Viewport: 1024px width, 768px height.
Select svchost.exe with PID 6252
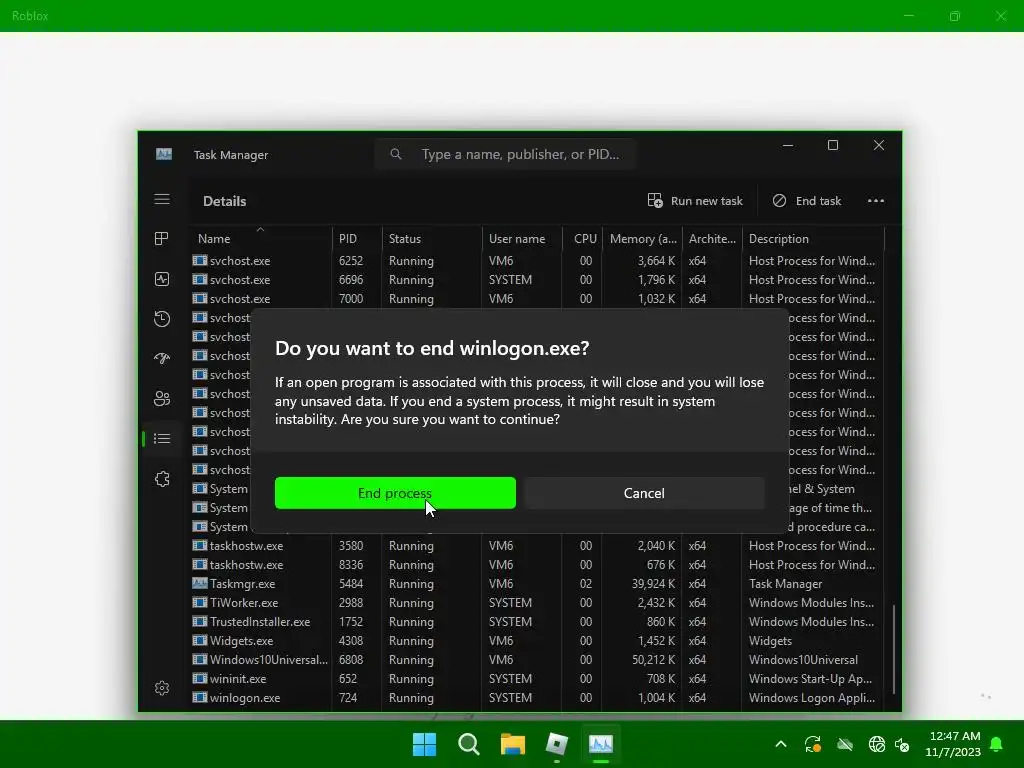tap(537, 261)
